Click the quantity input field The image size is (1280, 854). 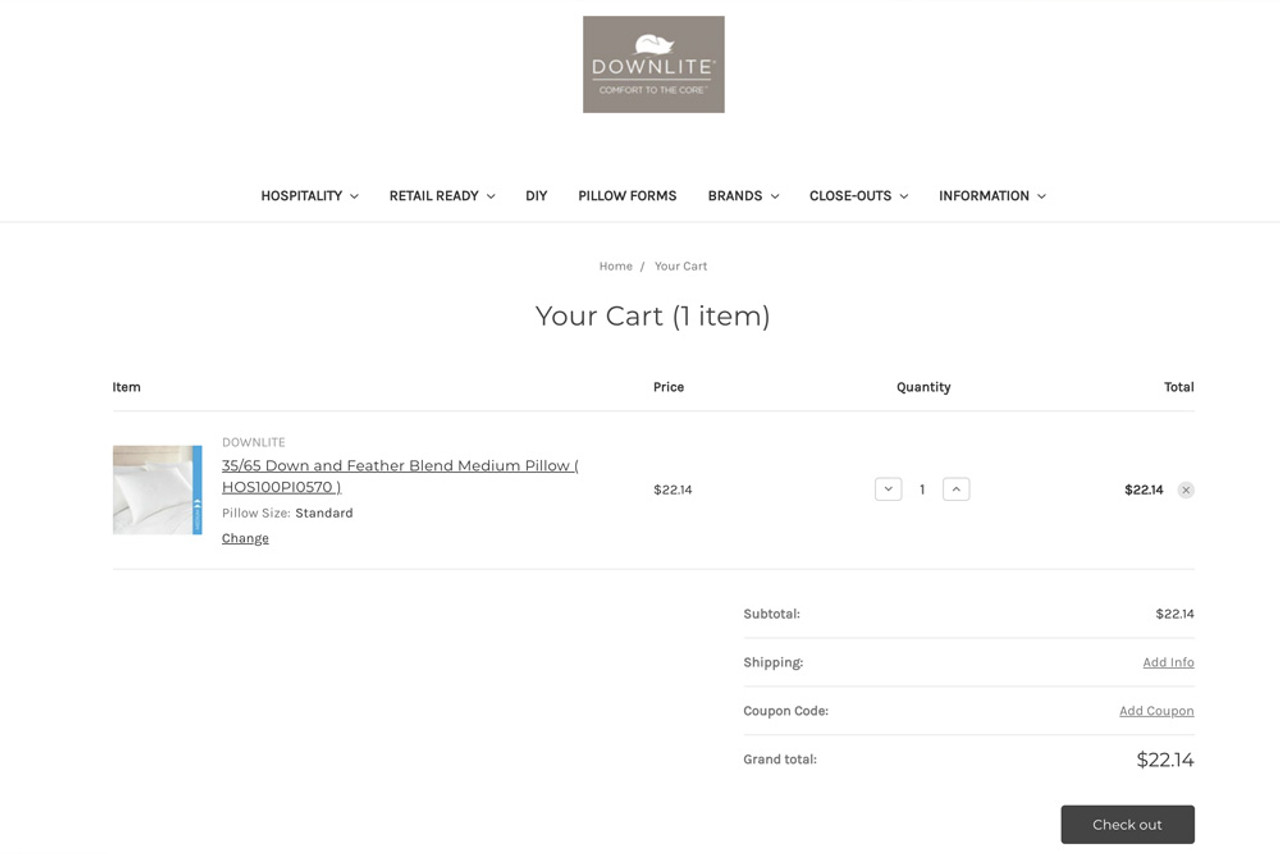click(922, 489)
